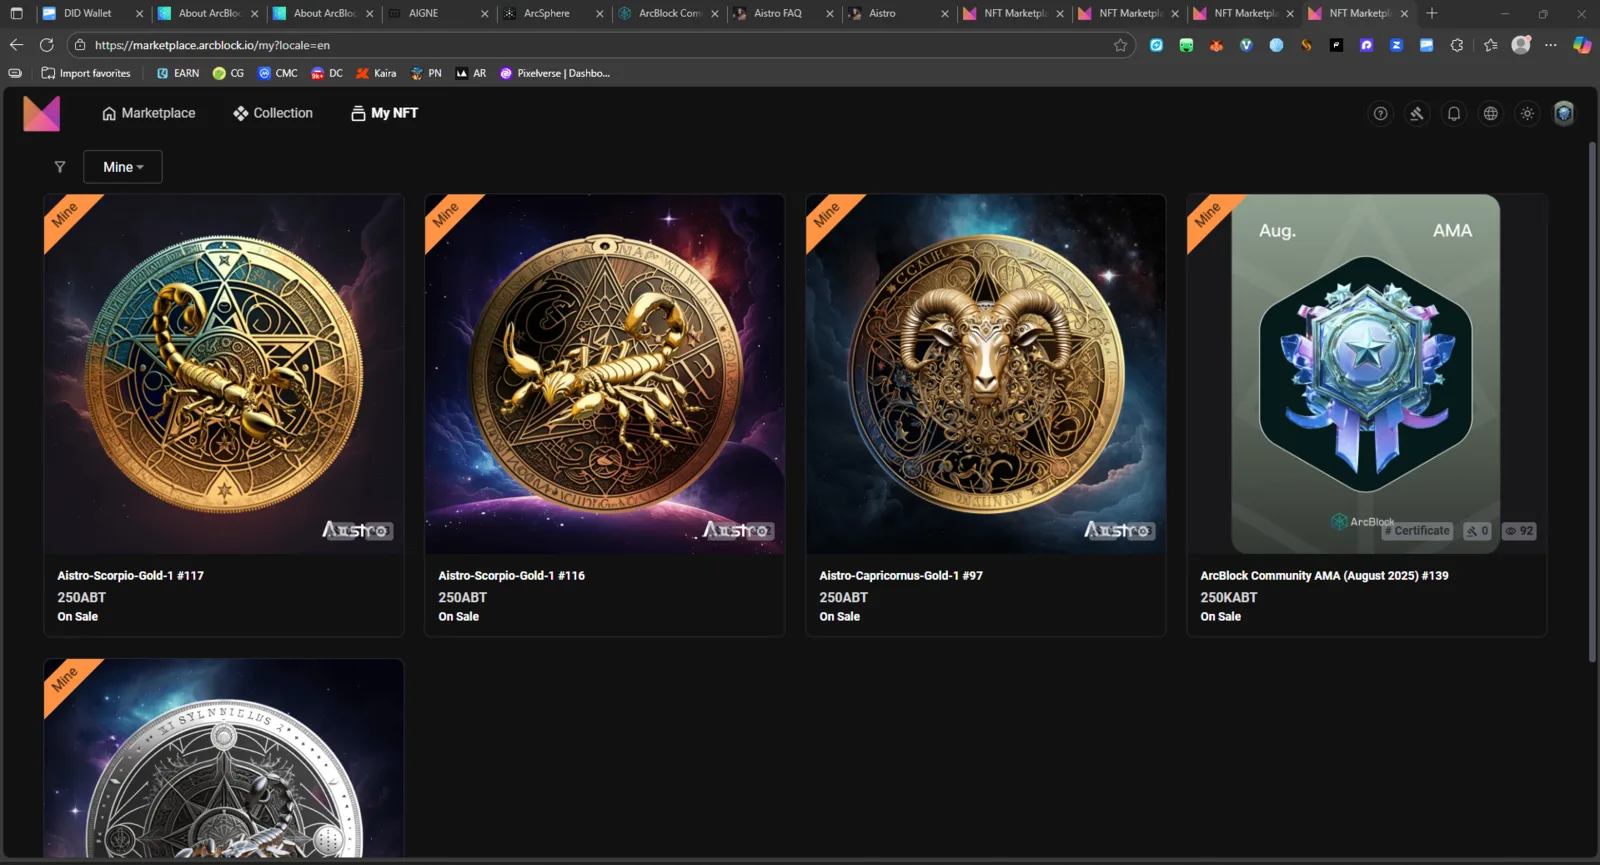Open the Extensions puzzle-piece menu
Viewport: 1600px width, 865px height.
pyautogui.click(x=1457, y=45)
